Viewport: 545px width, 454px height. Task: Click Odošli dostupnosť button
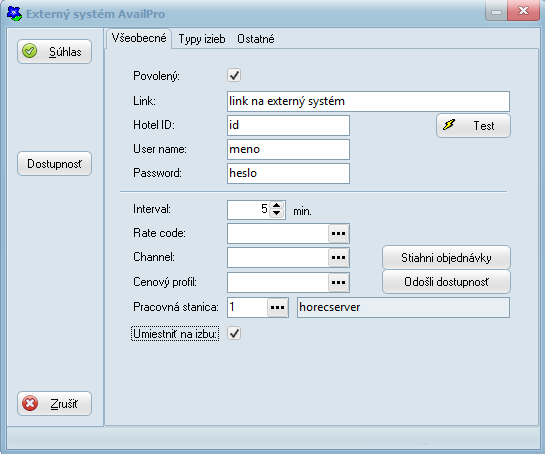pos(446,282)
